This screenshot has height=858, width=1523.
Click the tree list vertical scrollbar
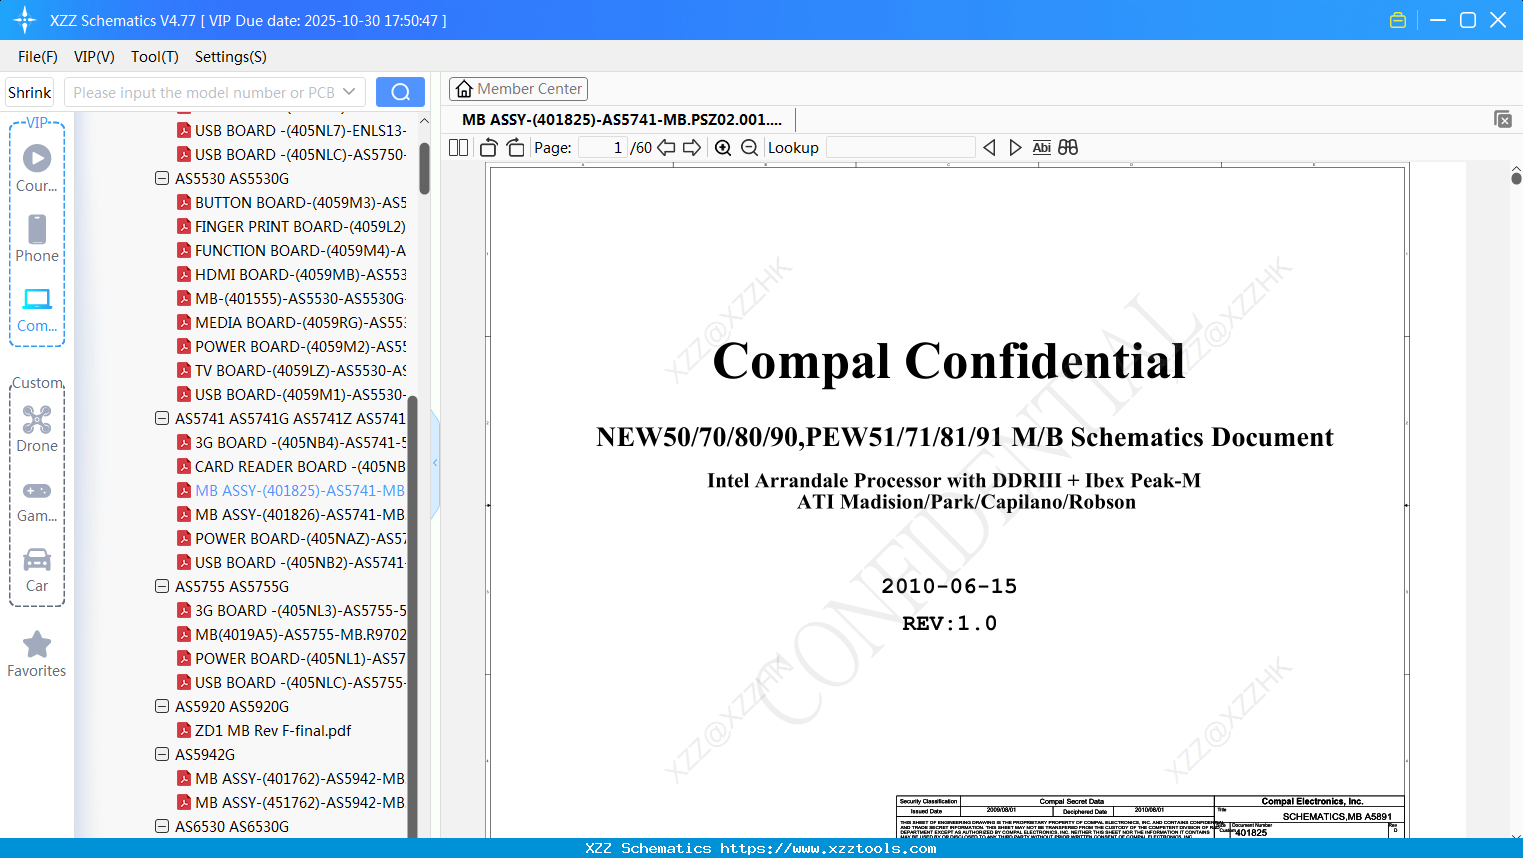coord(424,168)
